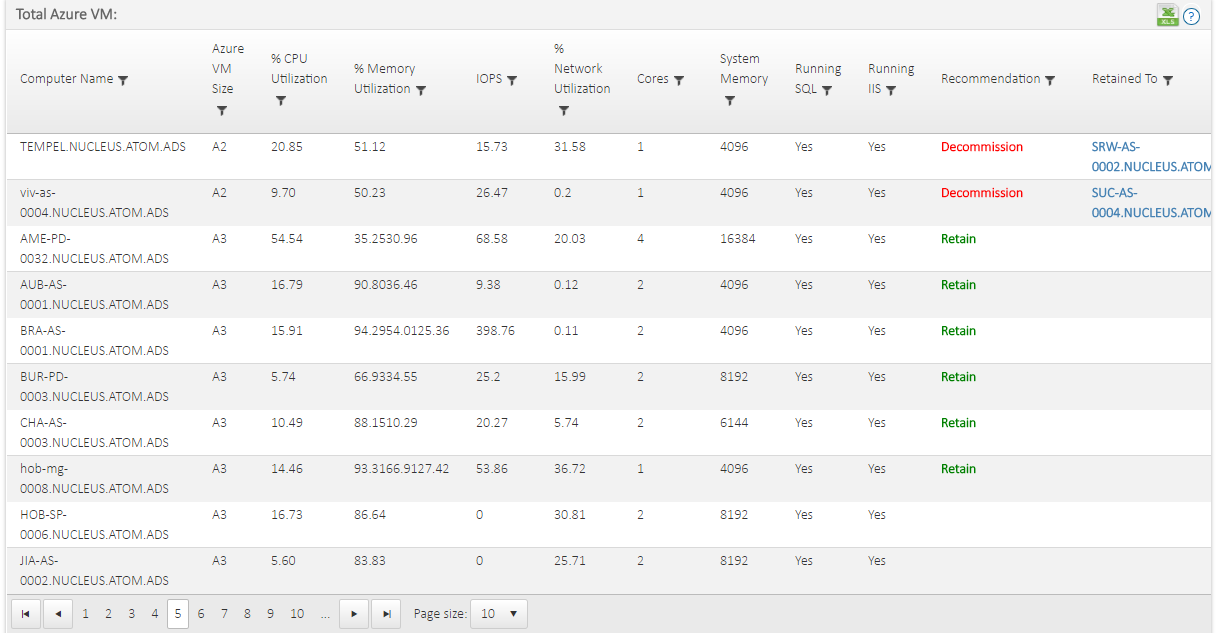
Task: Filter the System Memory column
Action: (x=730, y=100)
